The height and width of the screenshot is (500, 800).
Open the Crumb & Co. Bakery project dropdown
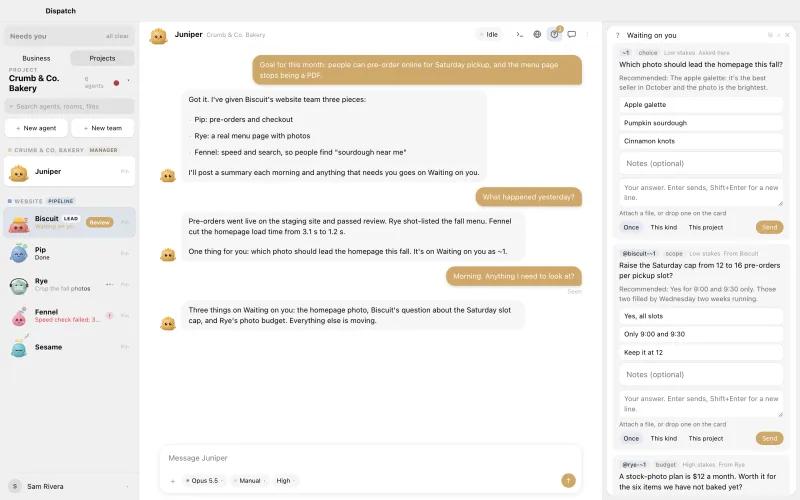[x=129, y=80]
